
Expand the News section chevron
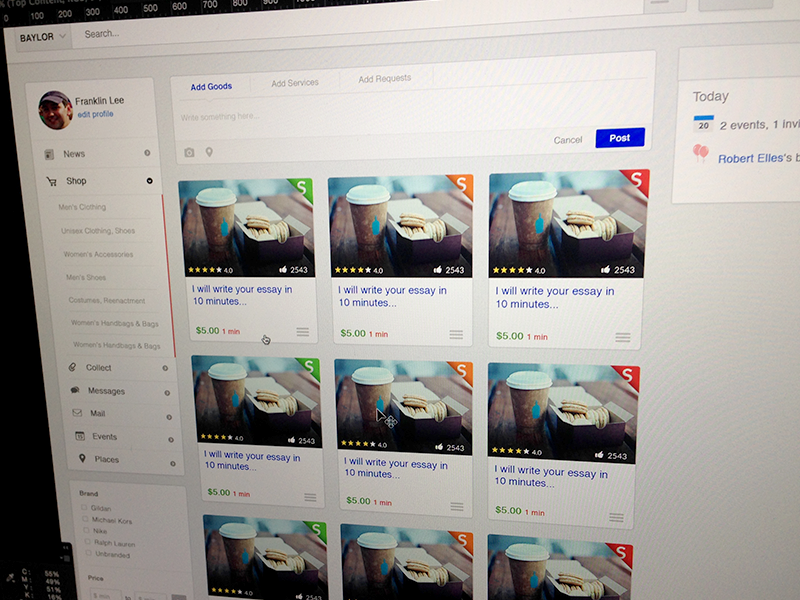(147, 152)
